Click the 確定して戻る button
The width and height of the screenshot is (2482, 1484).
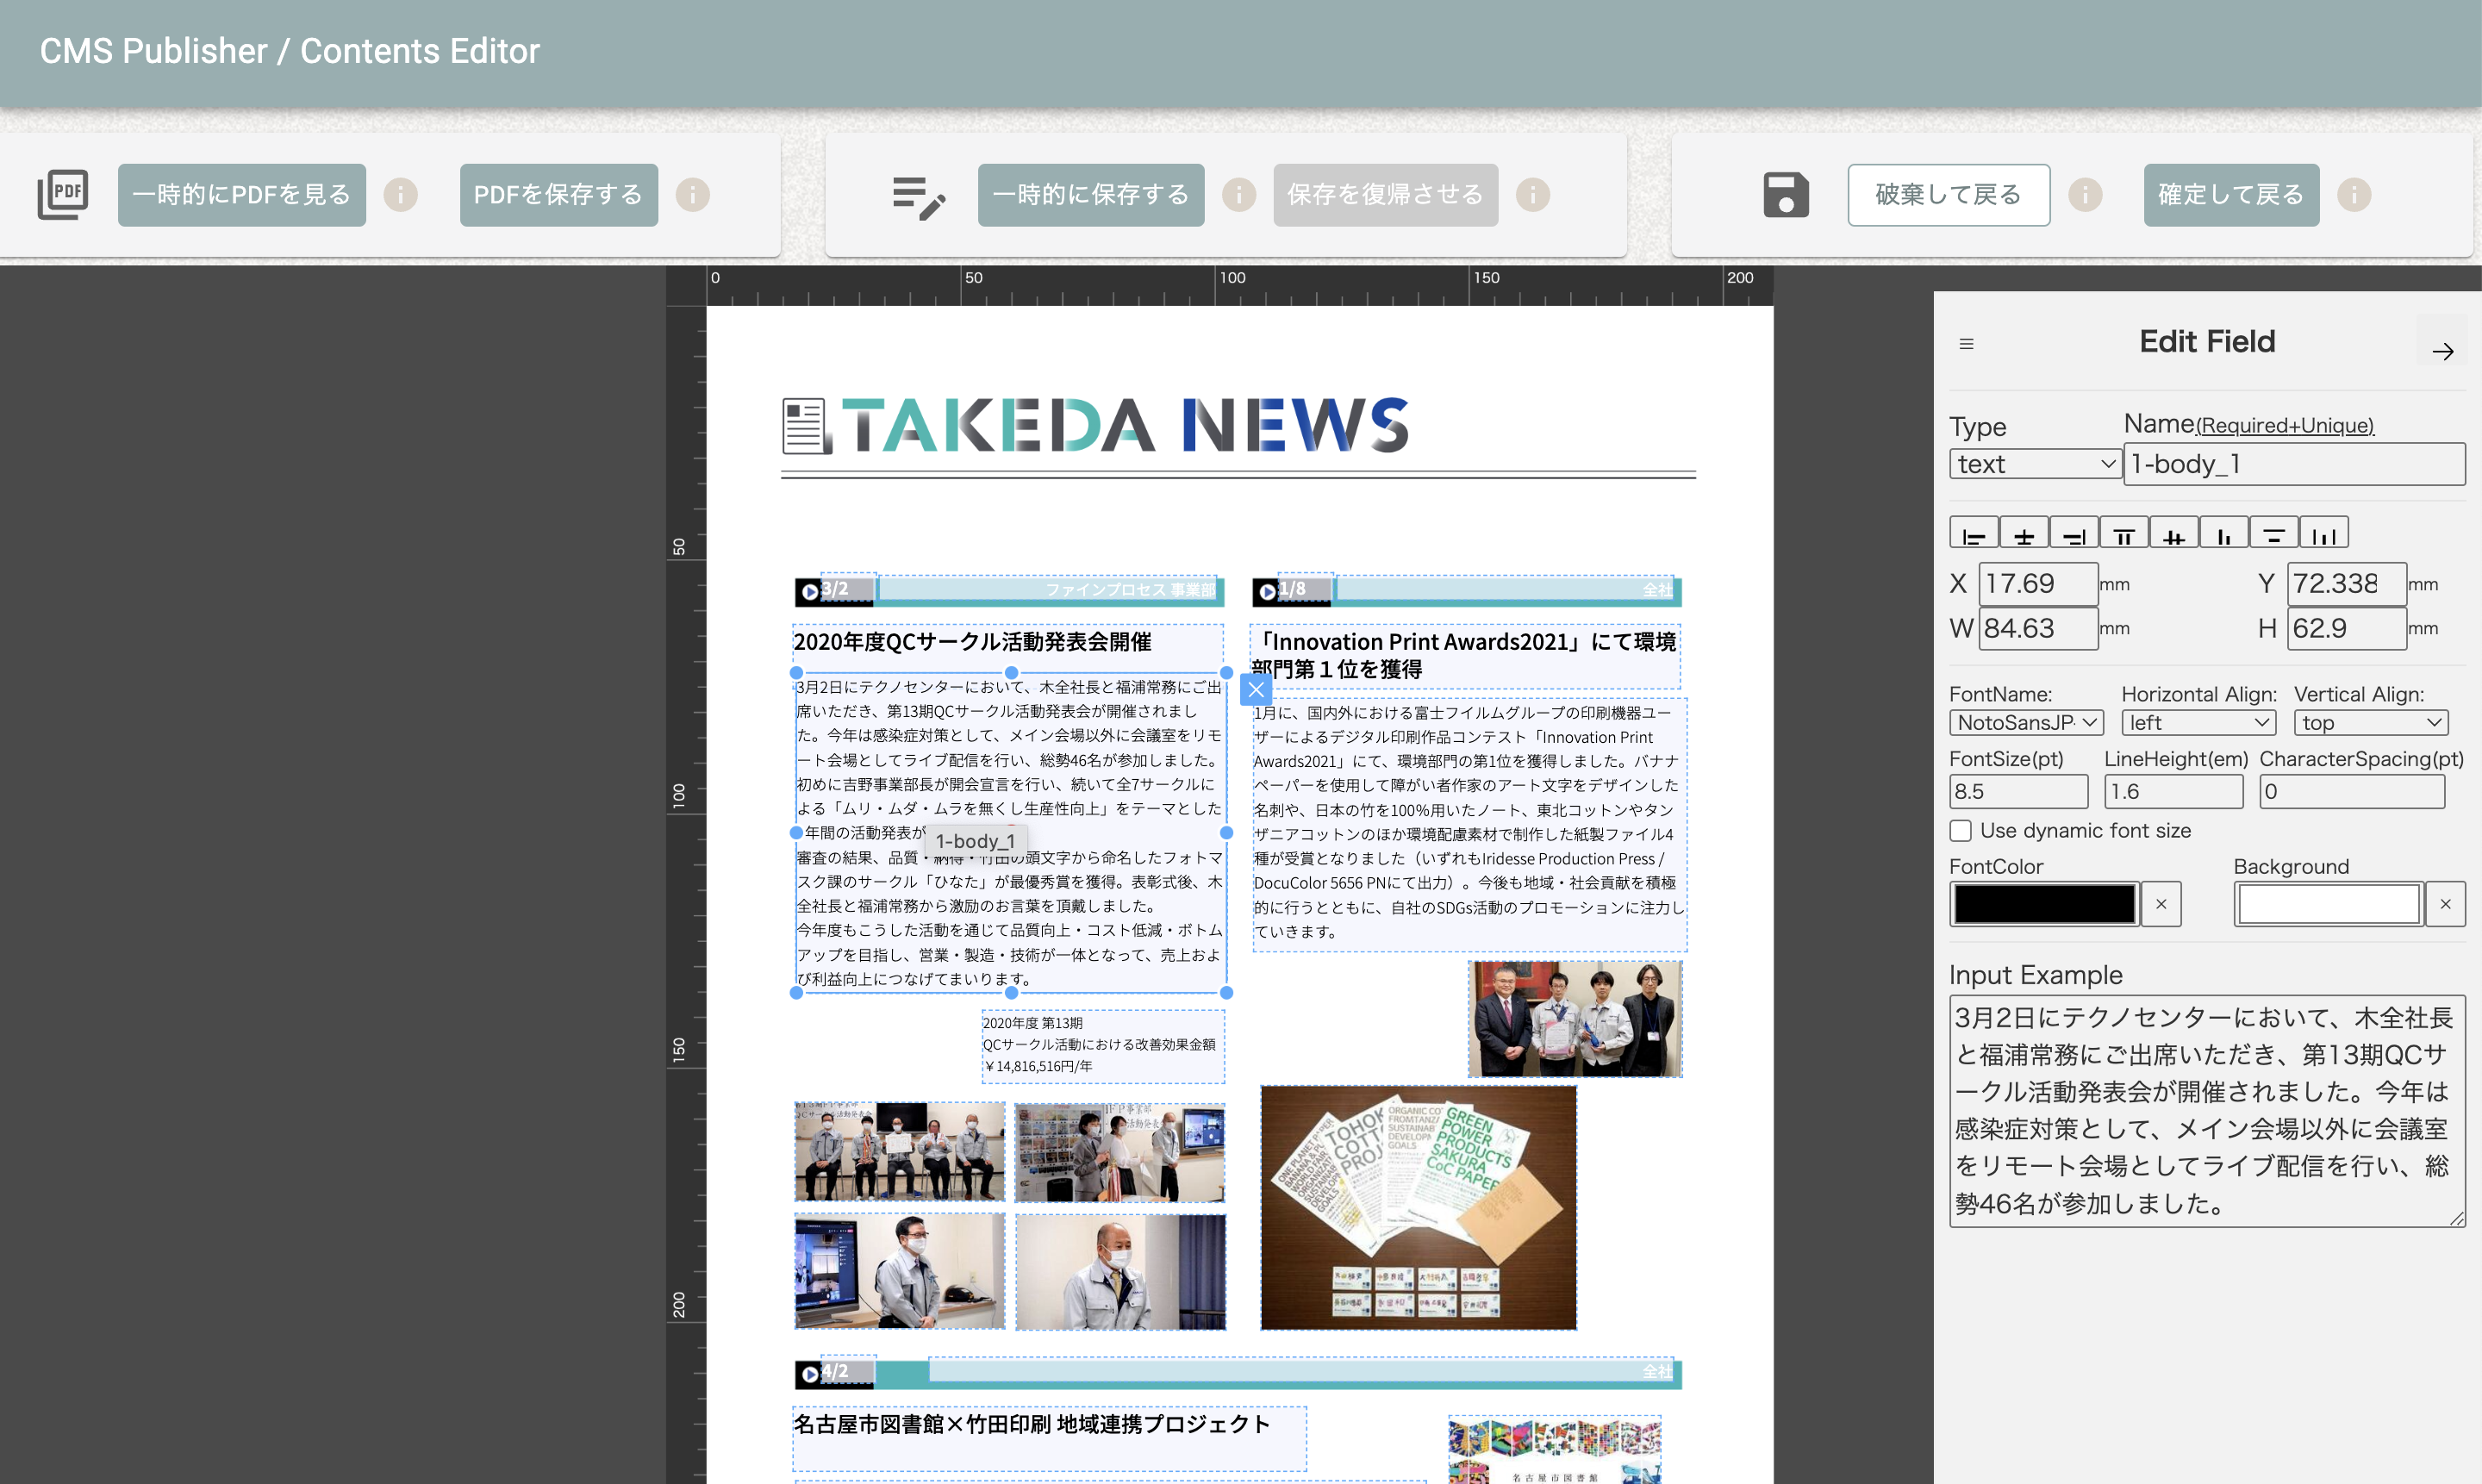point(2232,195)
